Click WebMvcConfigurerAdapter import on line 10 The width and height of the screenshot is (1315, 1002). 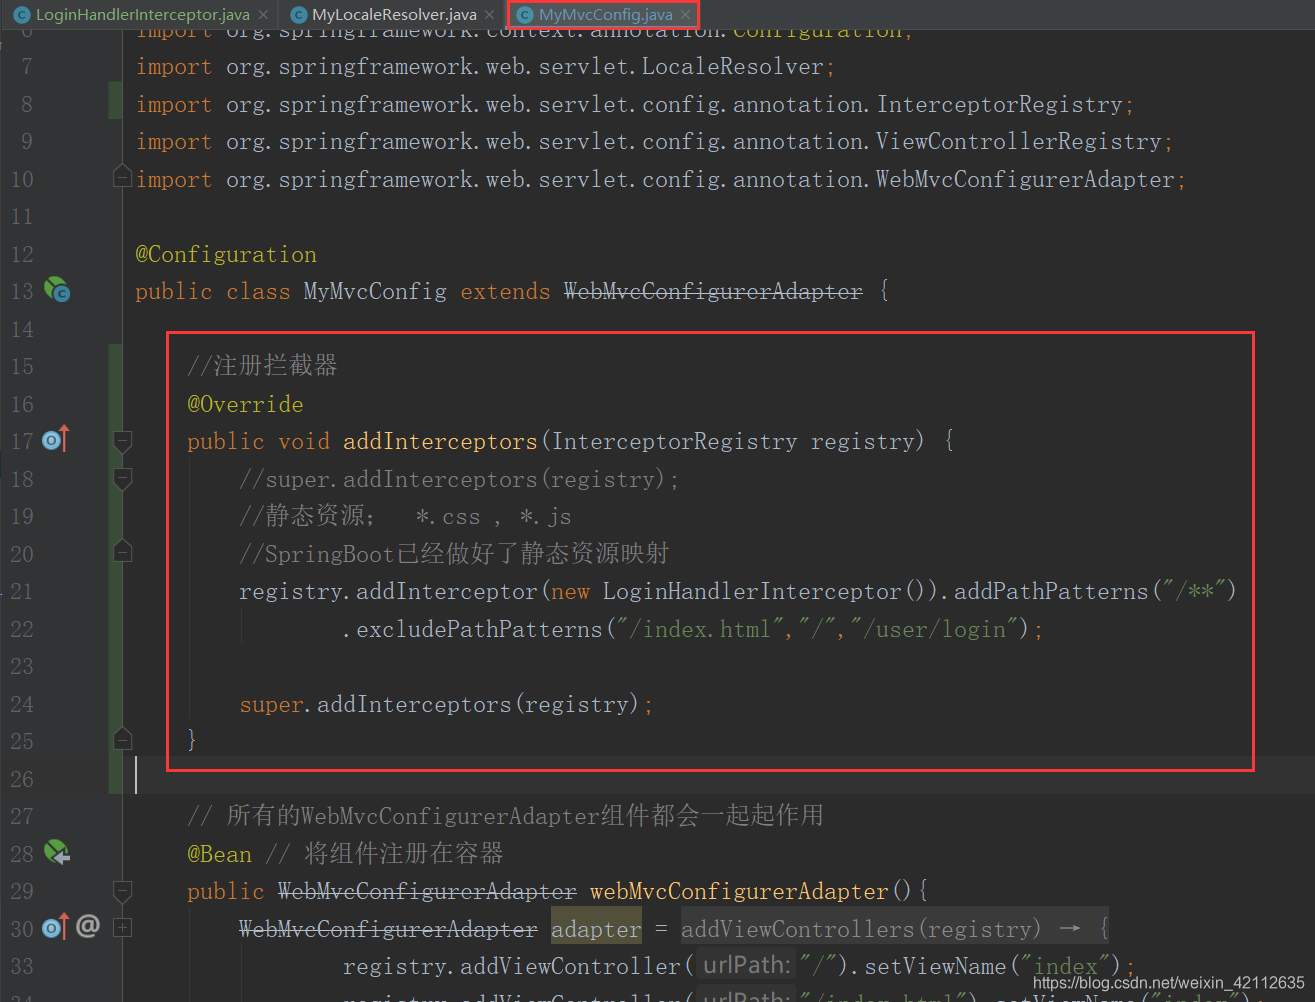pos(1025,179)
